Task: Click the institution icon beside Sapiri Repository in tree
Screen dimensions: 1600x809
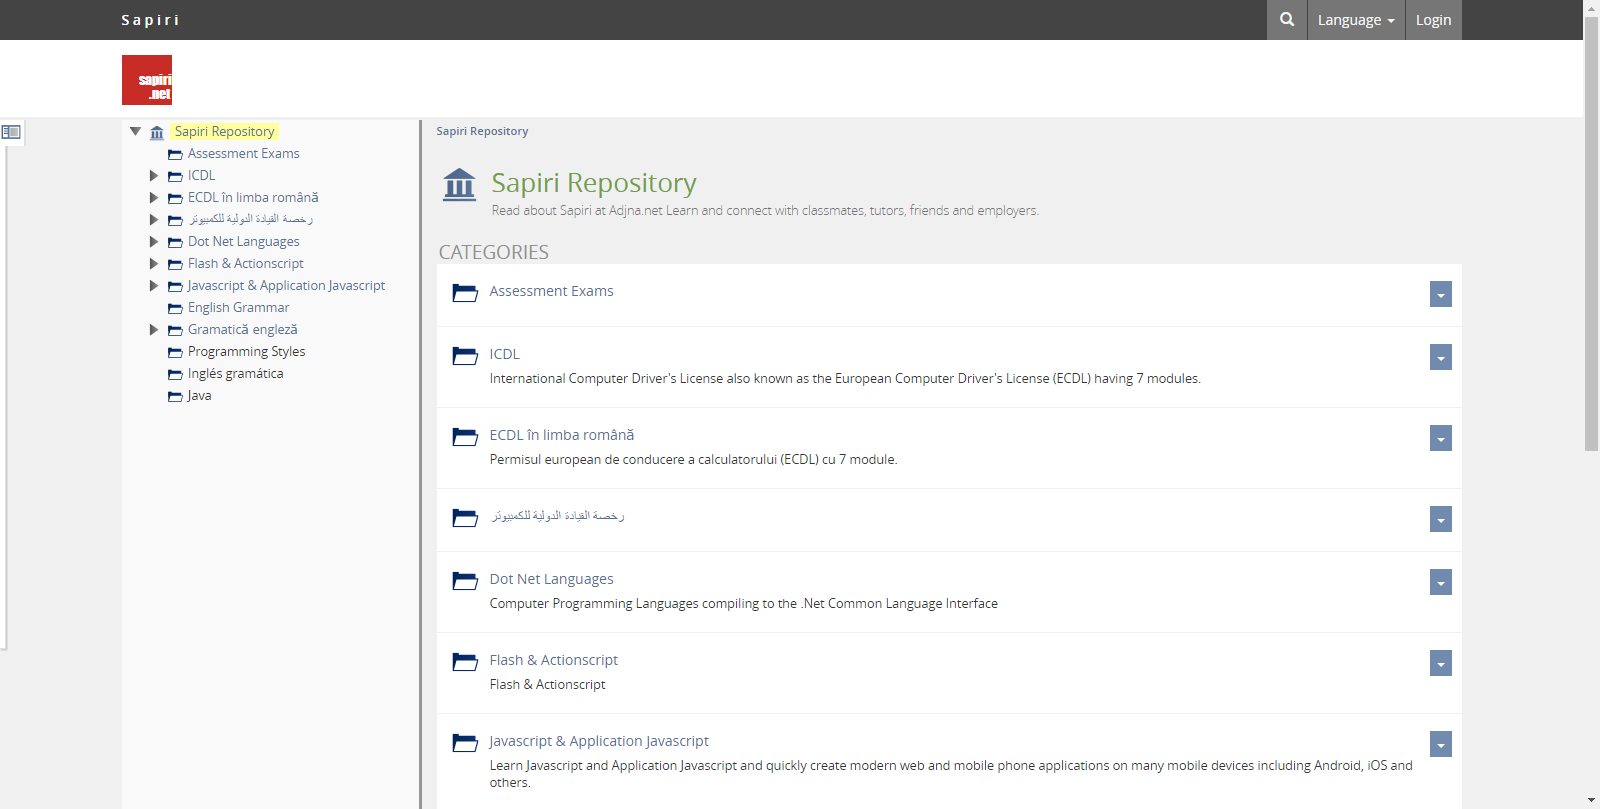Action: 157,132
